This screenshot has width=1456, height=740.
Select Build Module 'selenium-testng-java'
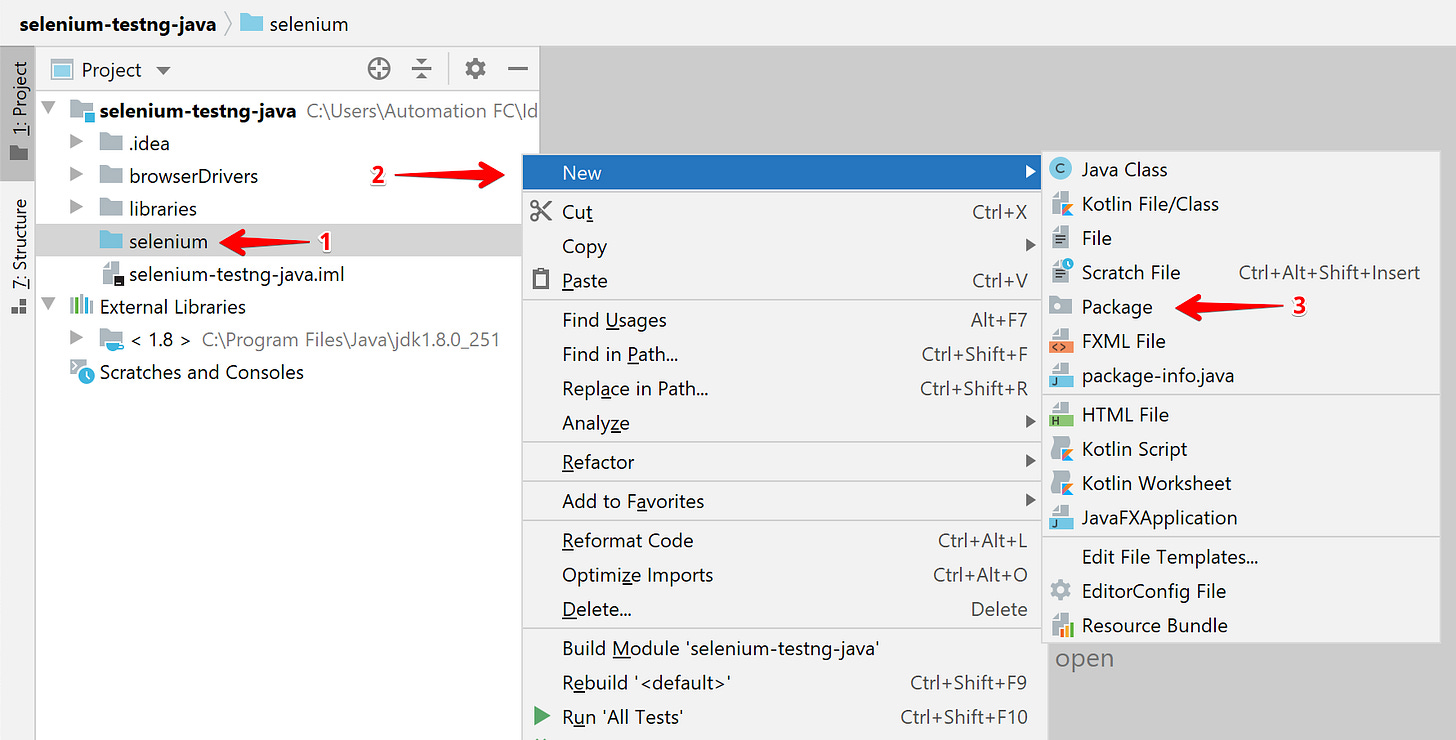click(783, 648)
